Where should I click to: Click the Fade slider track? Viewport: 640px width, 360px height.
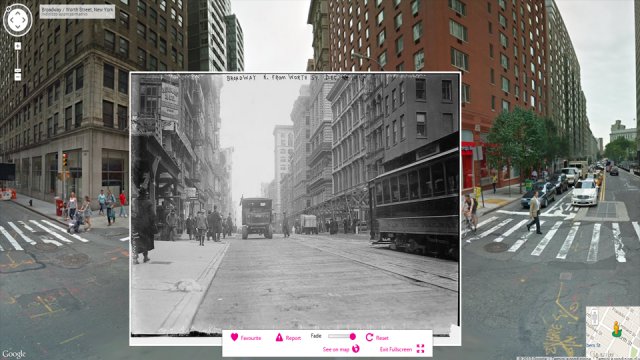[x=342, y=336]
